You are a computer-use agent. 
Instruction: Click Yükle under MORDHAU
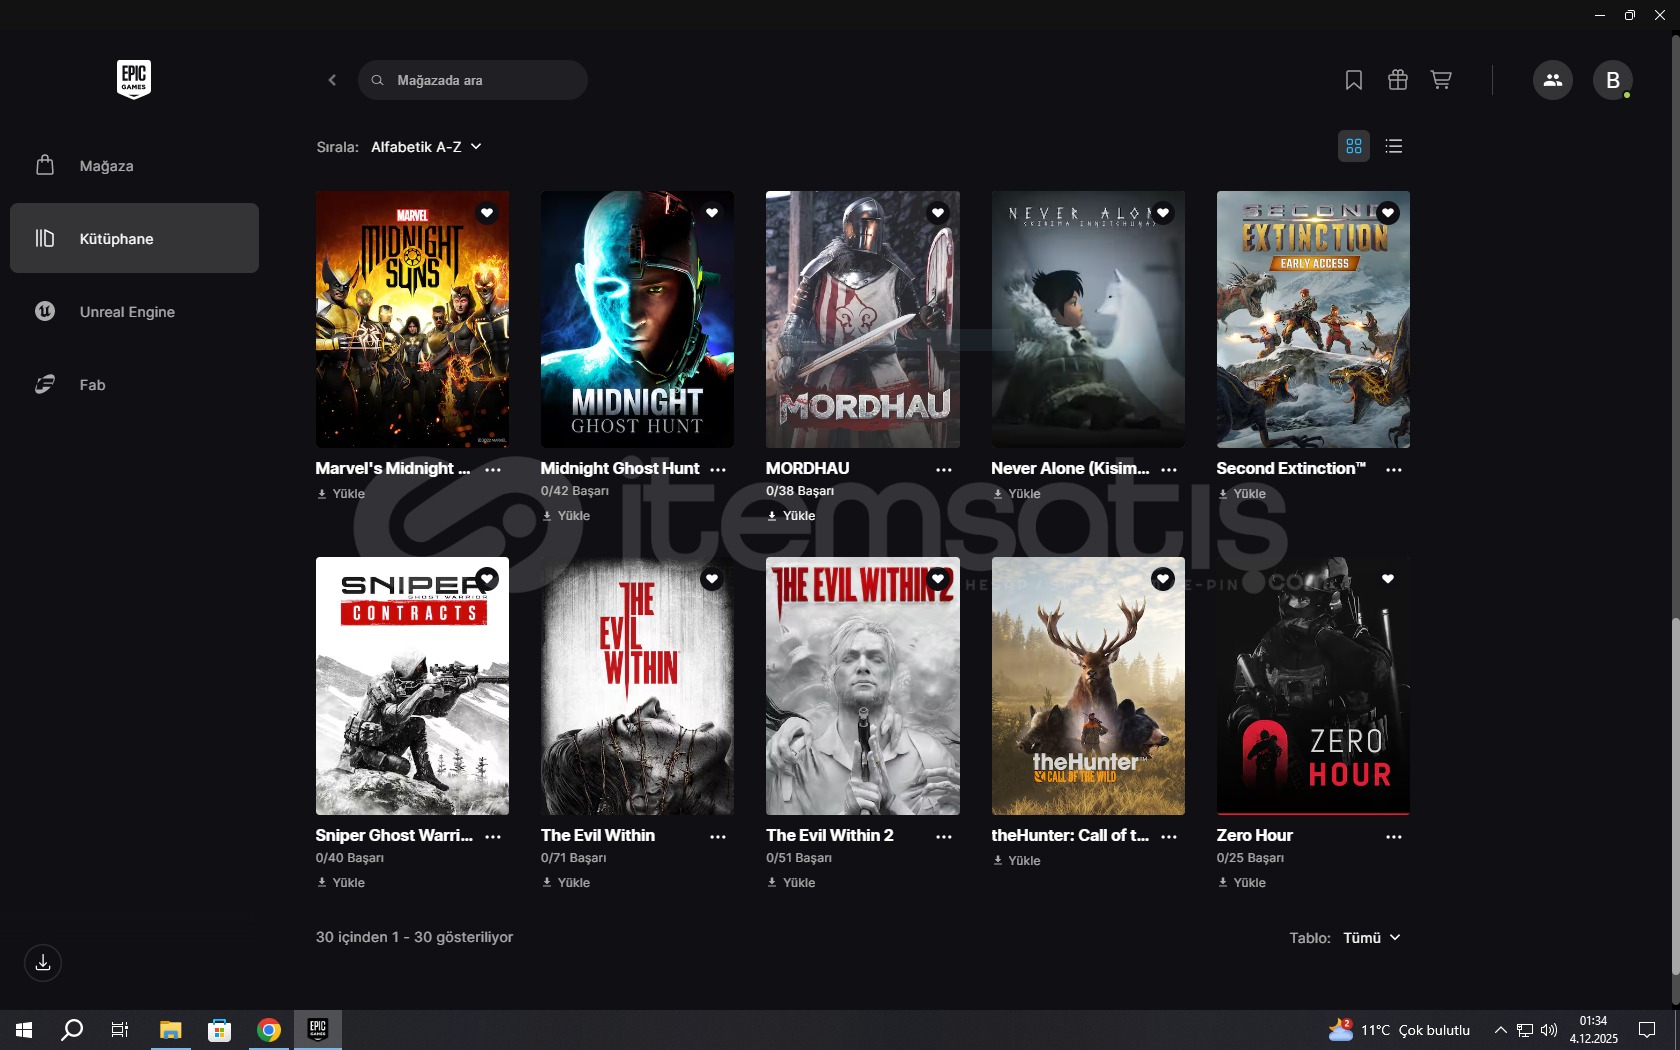(791, 516)
